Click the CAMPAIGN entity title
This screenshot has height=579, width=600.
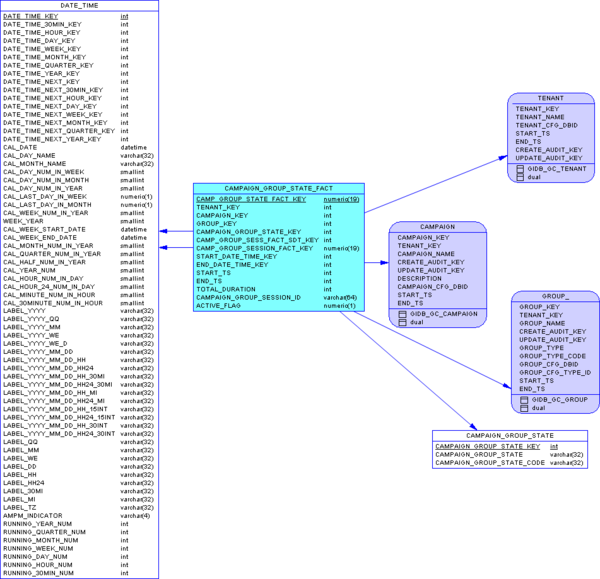[437, 227]
